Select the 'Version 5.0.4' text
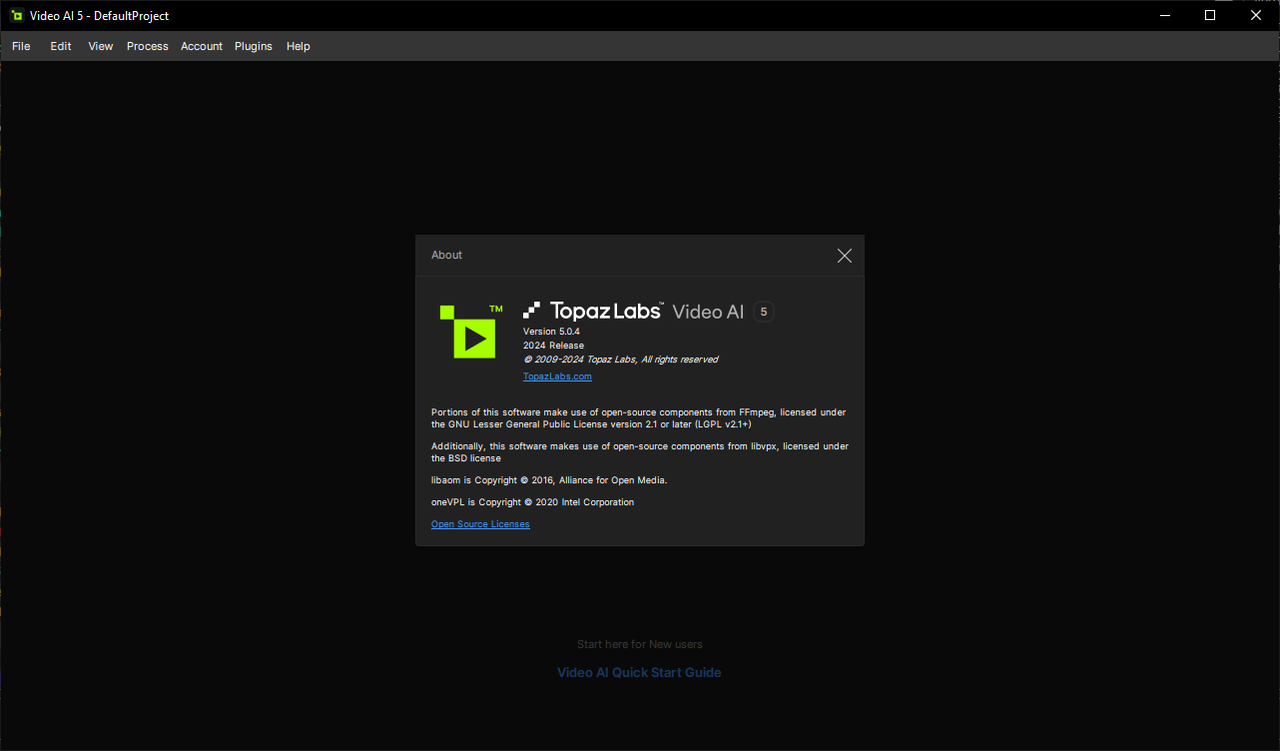The width and height of the screenshot is (1280, 751). coord(551,331)
